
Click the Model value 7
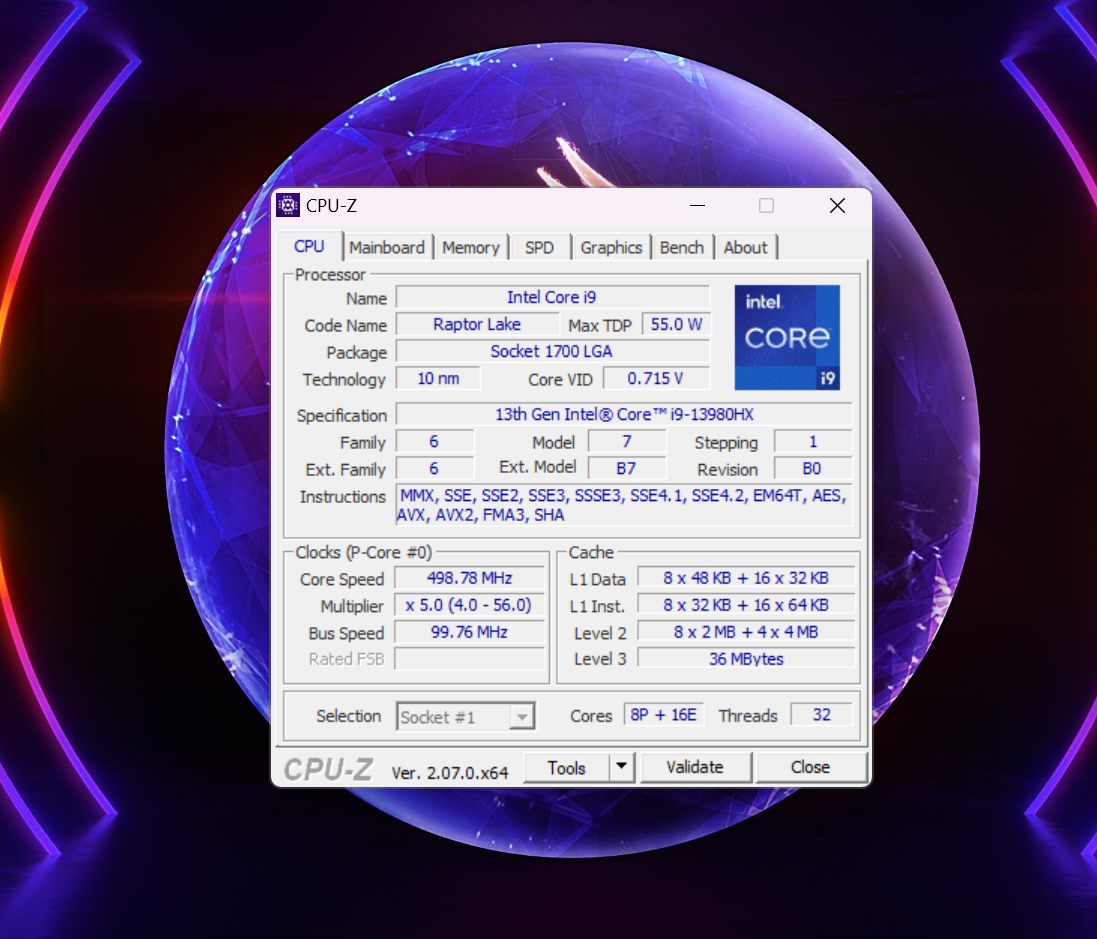tap(627, 442)
